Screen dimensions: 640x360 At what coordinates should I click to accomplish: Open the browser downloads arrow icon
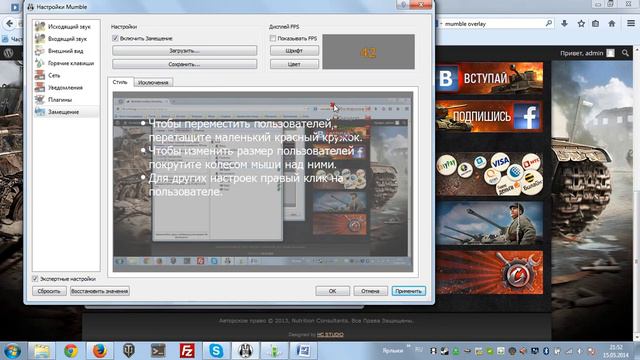pos(564,24)
